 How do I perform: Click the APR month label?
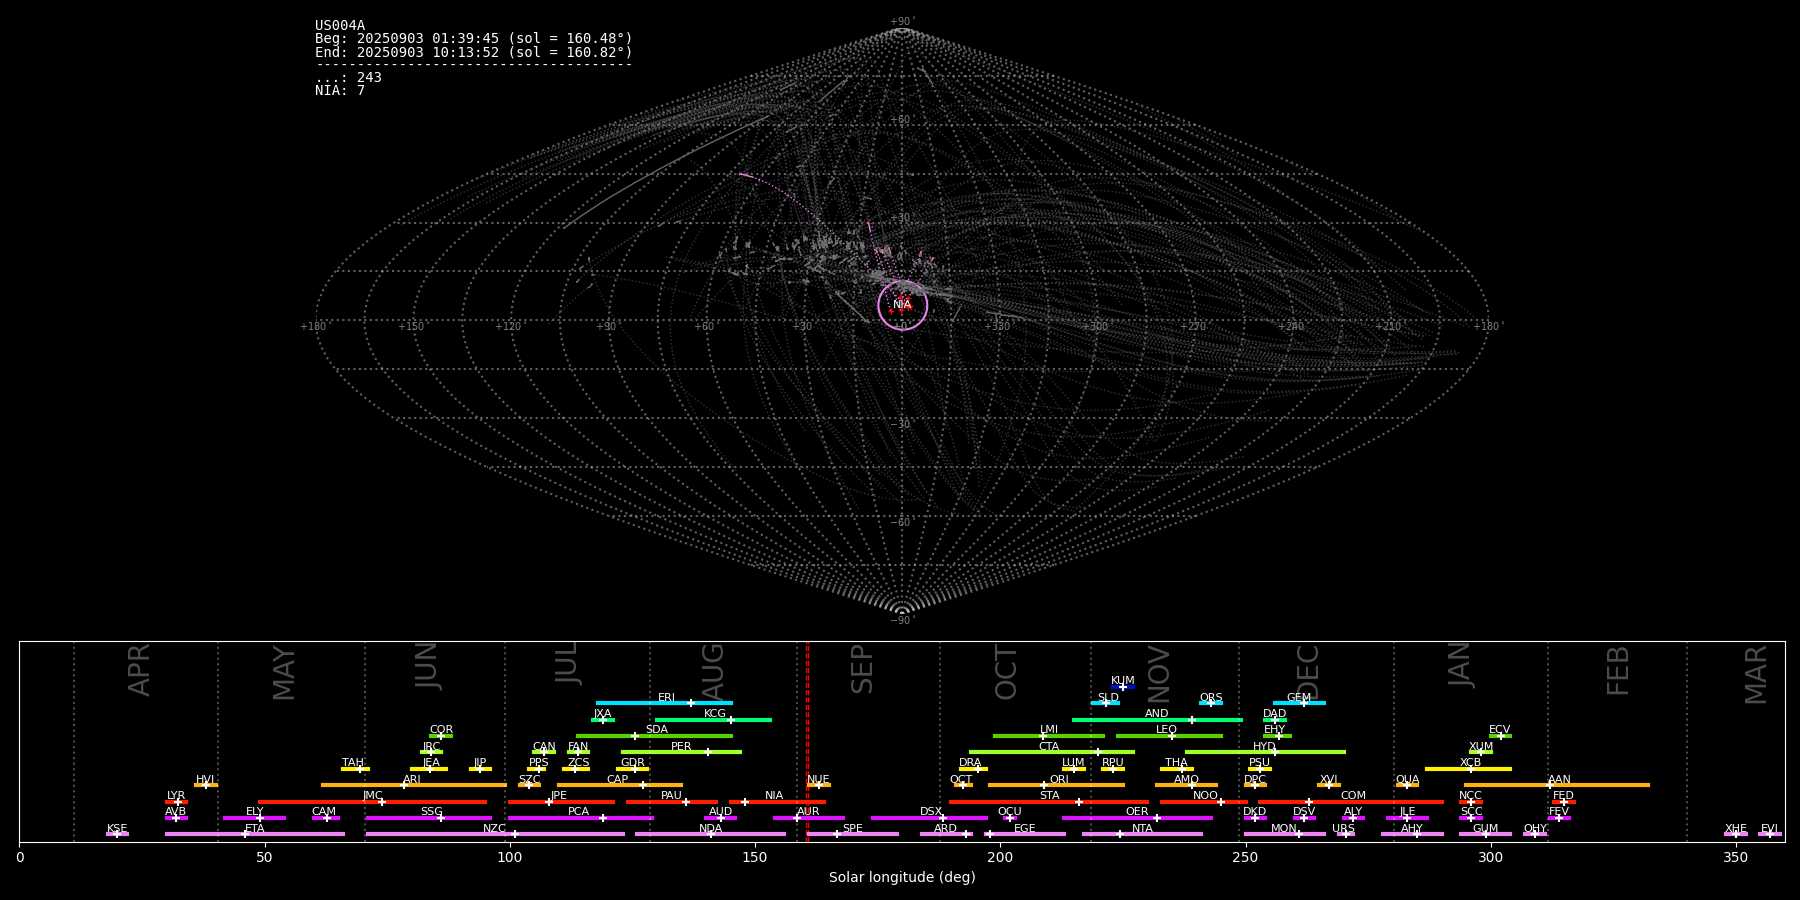point(139,670)
